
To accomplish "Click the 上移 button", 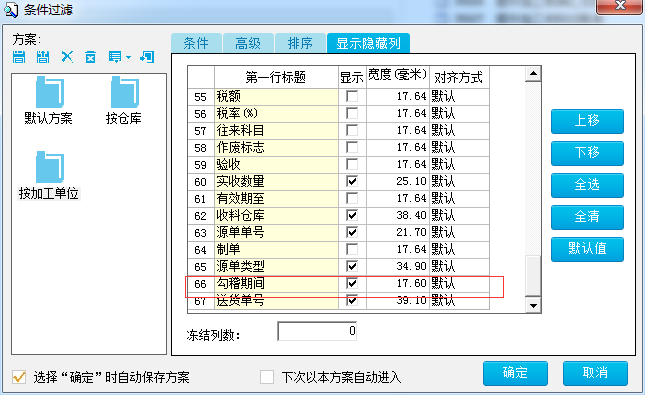I will (x=587, y=121).
